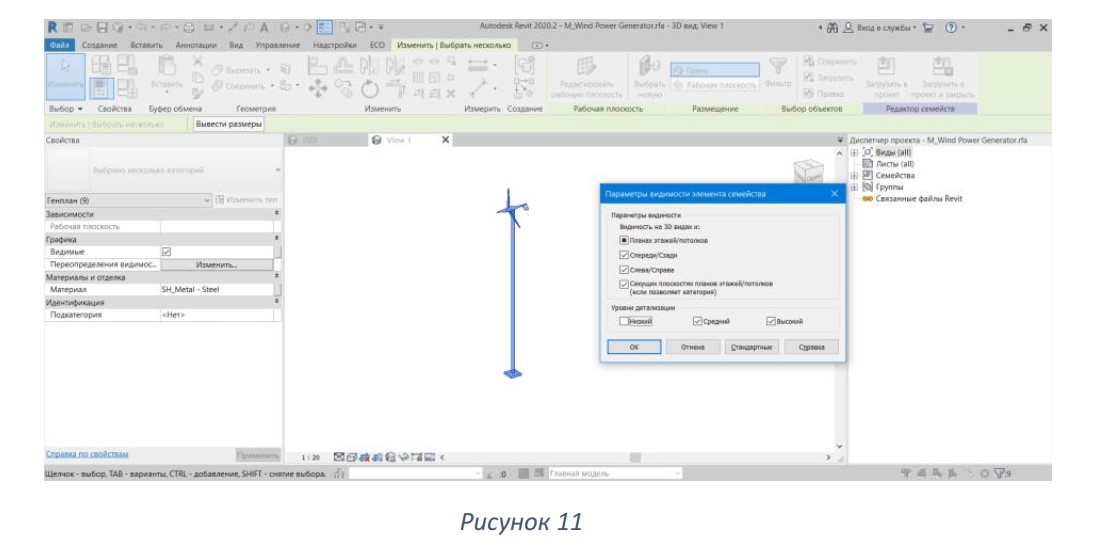1108x551 pixels.
Task: Switch to the Управление ribbon tab
Action: click(x=278, y=45)
